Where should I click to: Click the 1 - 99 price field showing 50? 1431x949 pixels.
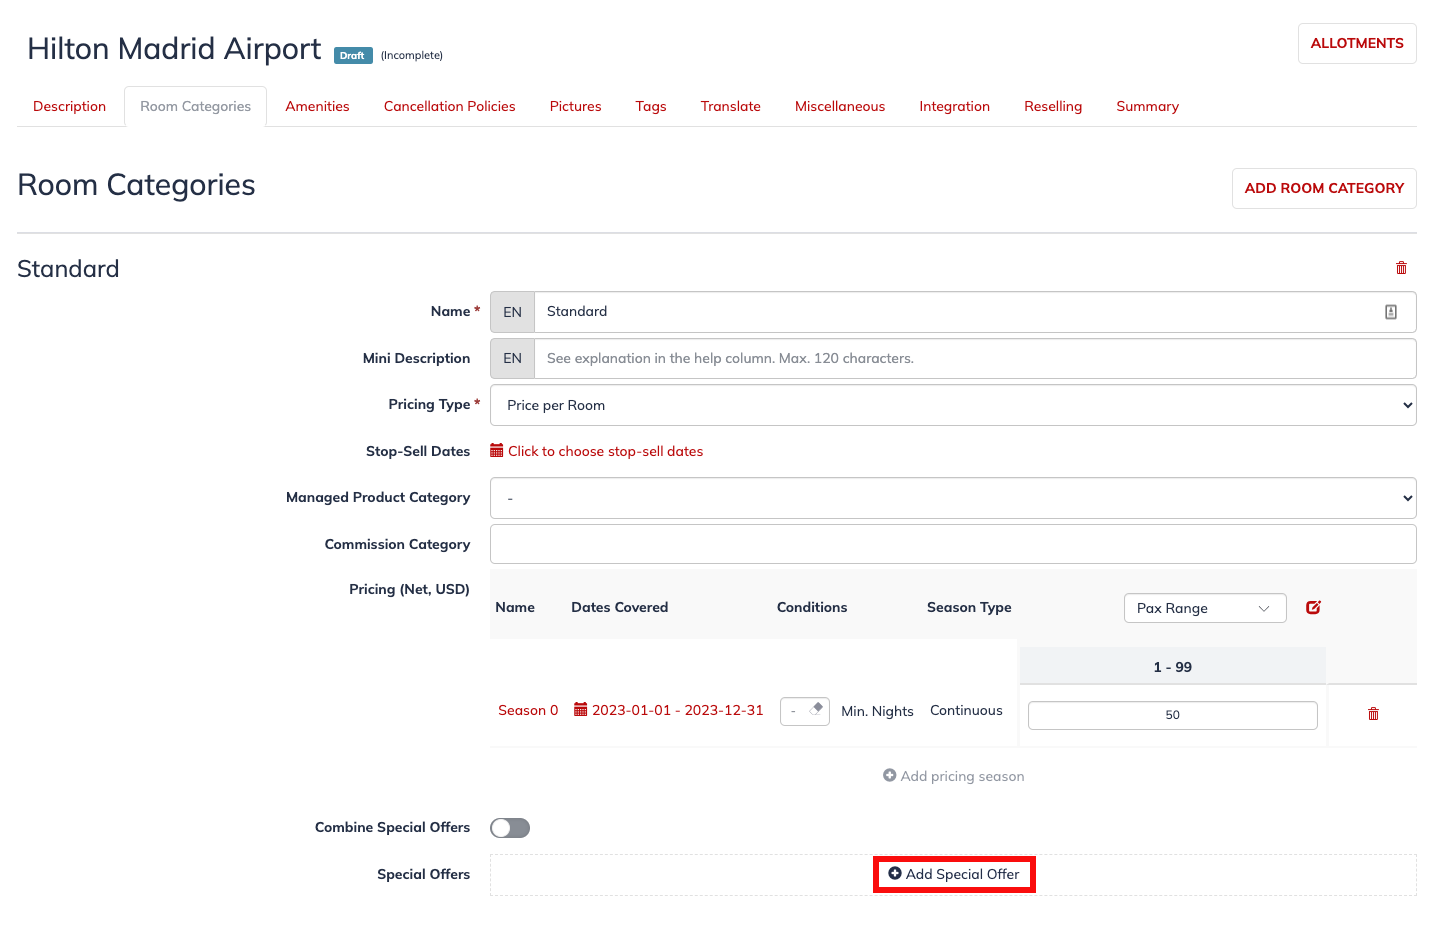coord(1172,715)
